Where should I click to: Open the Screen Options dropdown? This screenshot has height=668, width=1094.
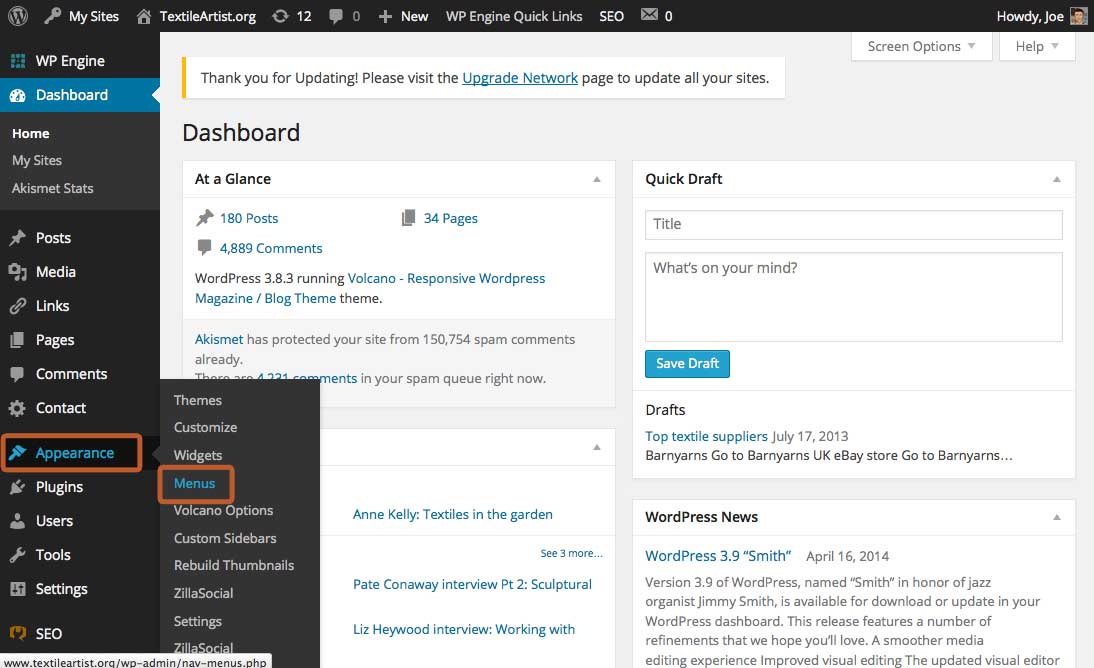(921, 47)
